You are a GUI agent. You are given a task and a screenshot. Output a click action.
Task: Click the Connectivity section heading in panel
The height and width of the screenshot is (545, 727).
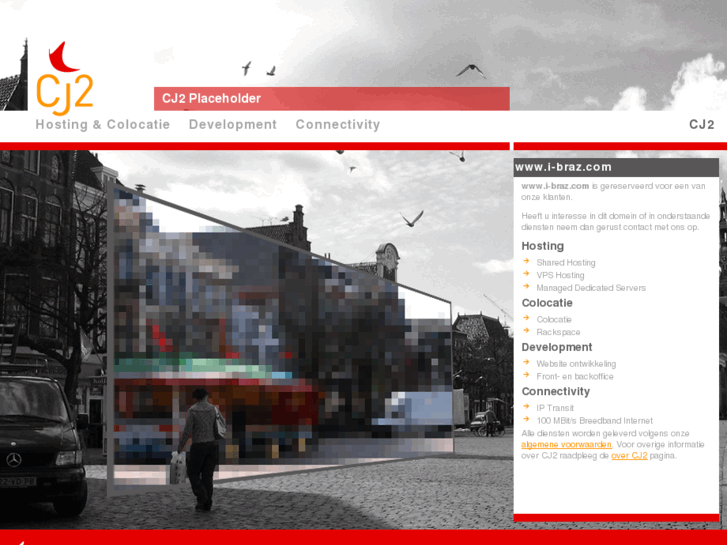tap(556, 391)
